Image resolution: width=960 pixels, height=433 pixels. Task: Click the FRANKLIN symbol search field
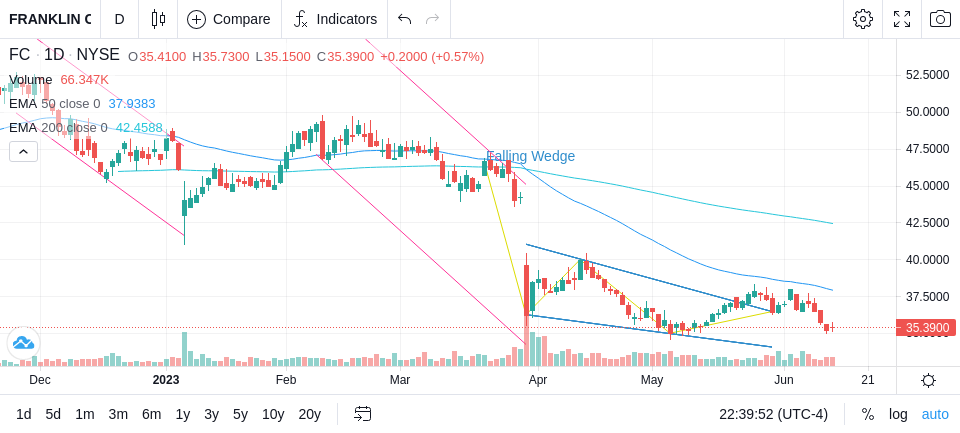tap(50, 19)
